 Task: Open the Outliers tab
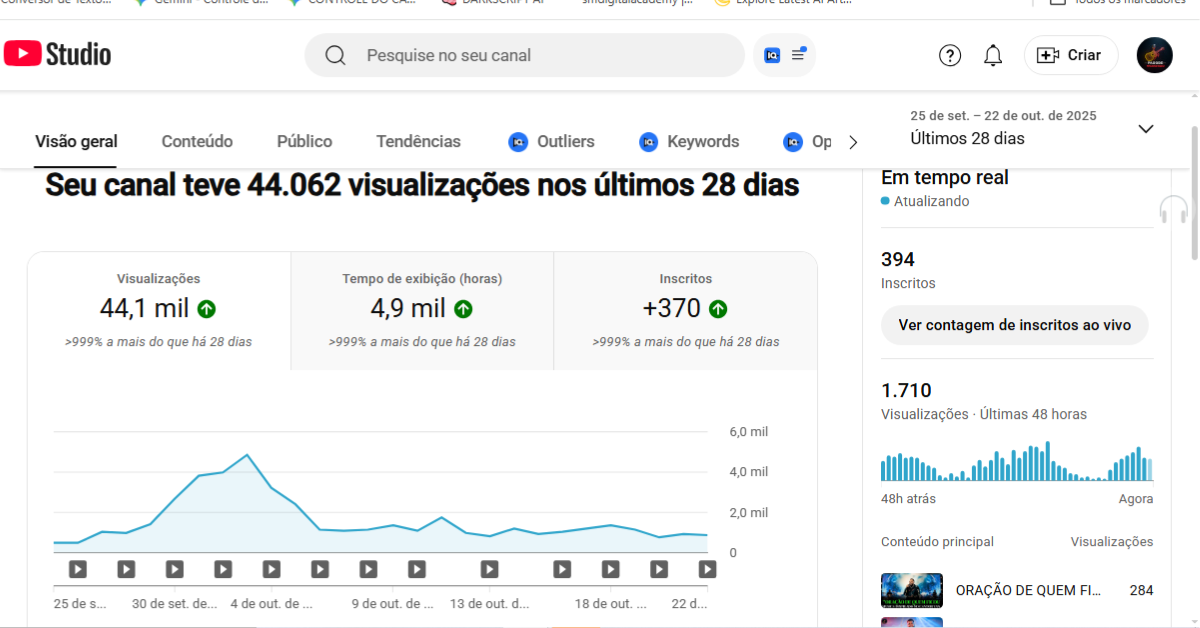551,142
